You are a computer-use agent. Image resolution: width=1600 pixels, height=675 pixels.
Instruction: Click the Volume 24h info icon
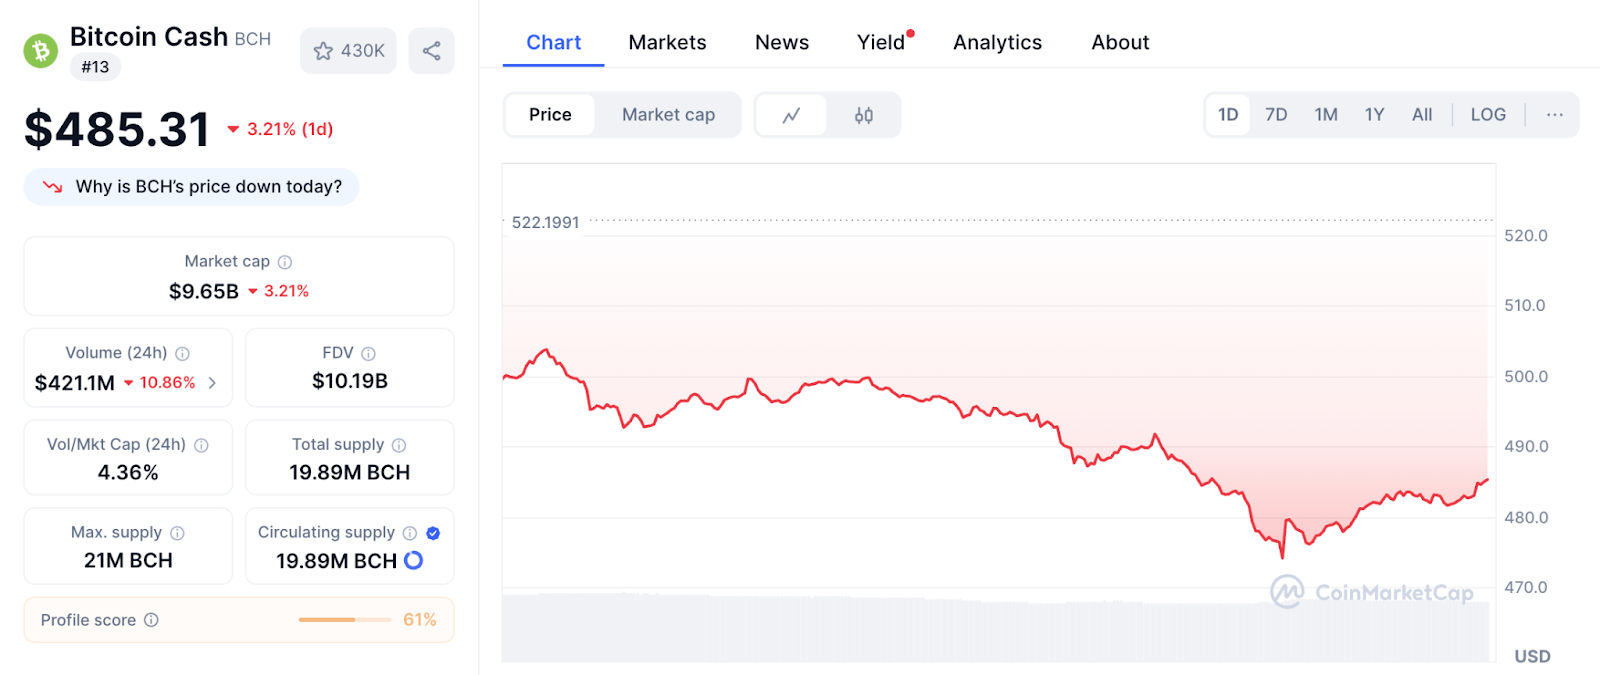tap(185, 352)
